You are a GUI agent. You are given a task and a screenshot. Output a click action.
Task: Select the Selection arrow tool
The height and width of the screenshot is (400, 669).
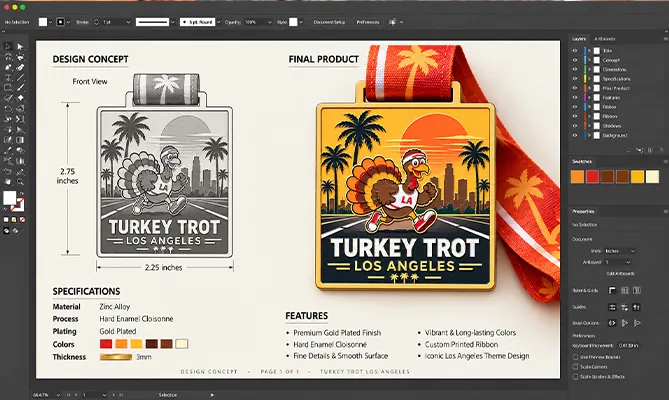click(8, 46)
